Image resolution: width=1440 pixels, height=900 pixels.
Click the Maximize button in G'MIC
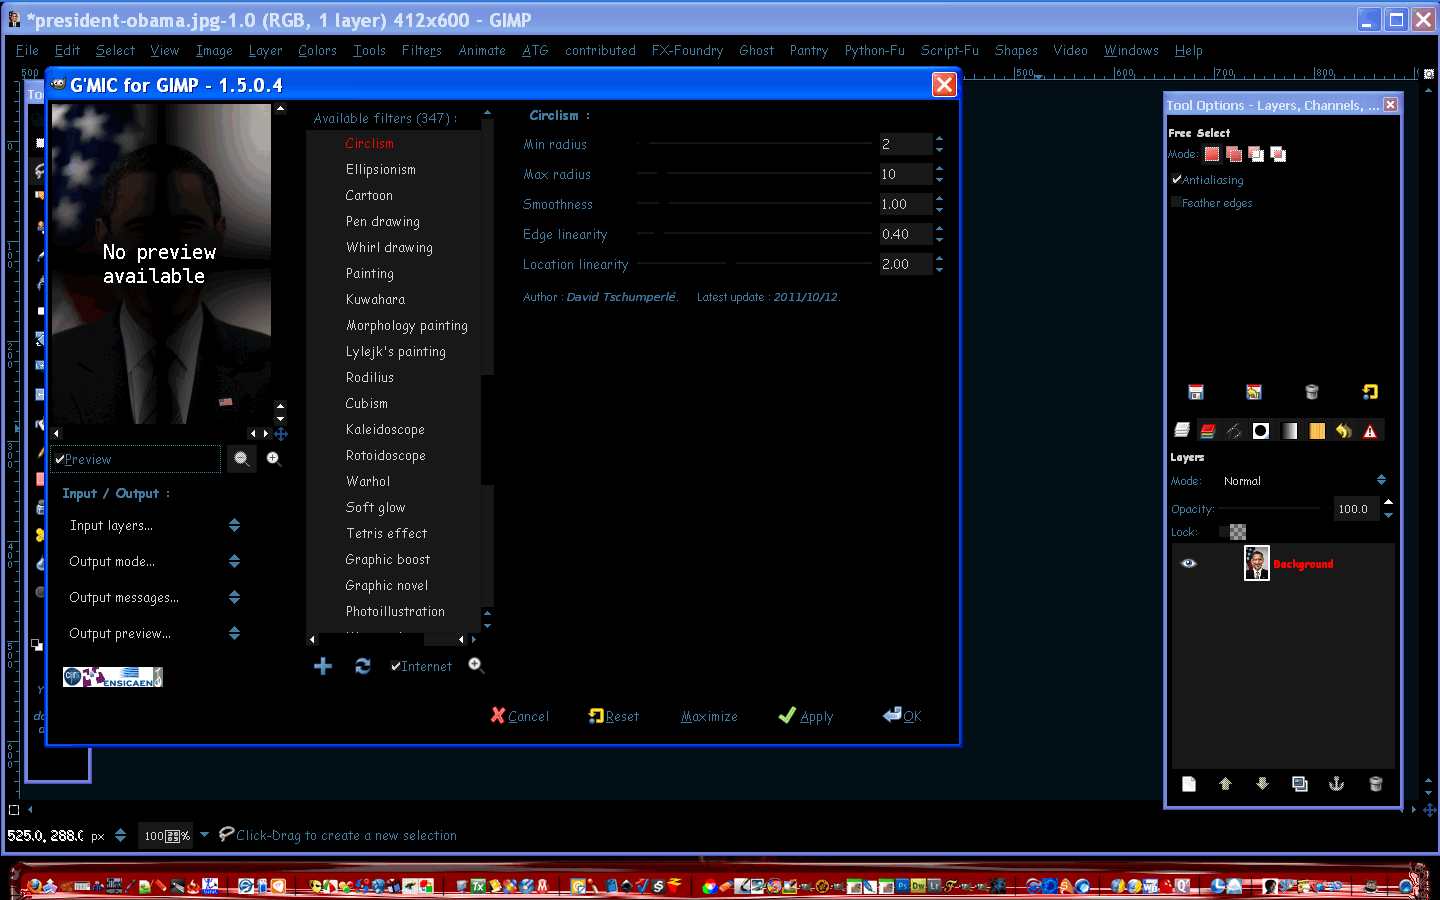(709, 716)
